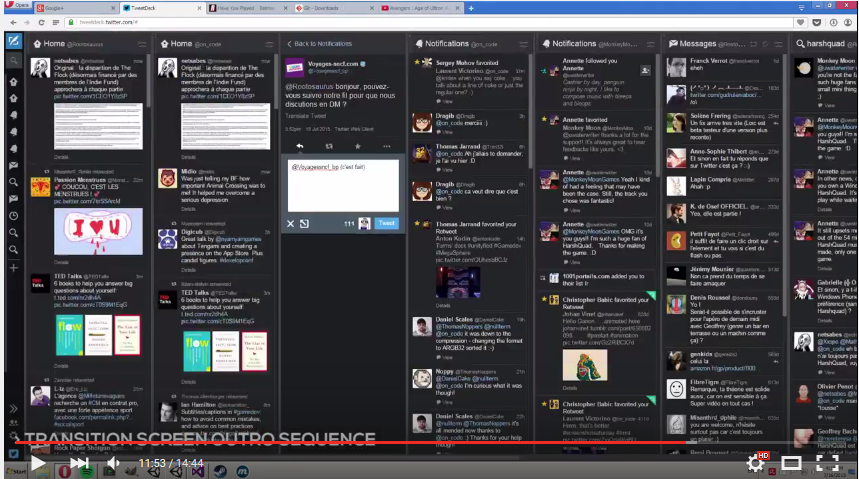Screen dimensions: 859x479
Task: Play the video with play button
Action: pyautogui.click(x=38, y=463)
